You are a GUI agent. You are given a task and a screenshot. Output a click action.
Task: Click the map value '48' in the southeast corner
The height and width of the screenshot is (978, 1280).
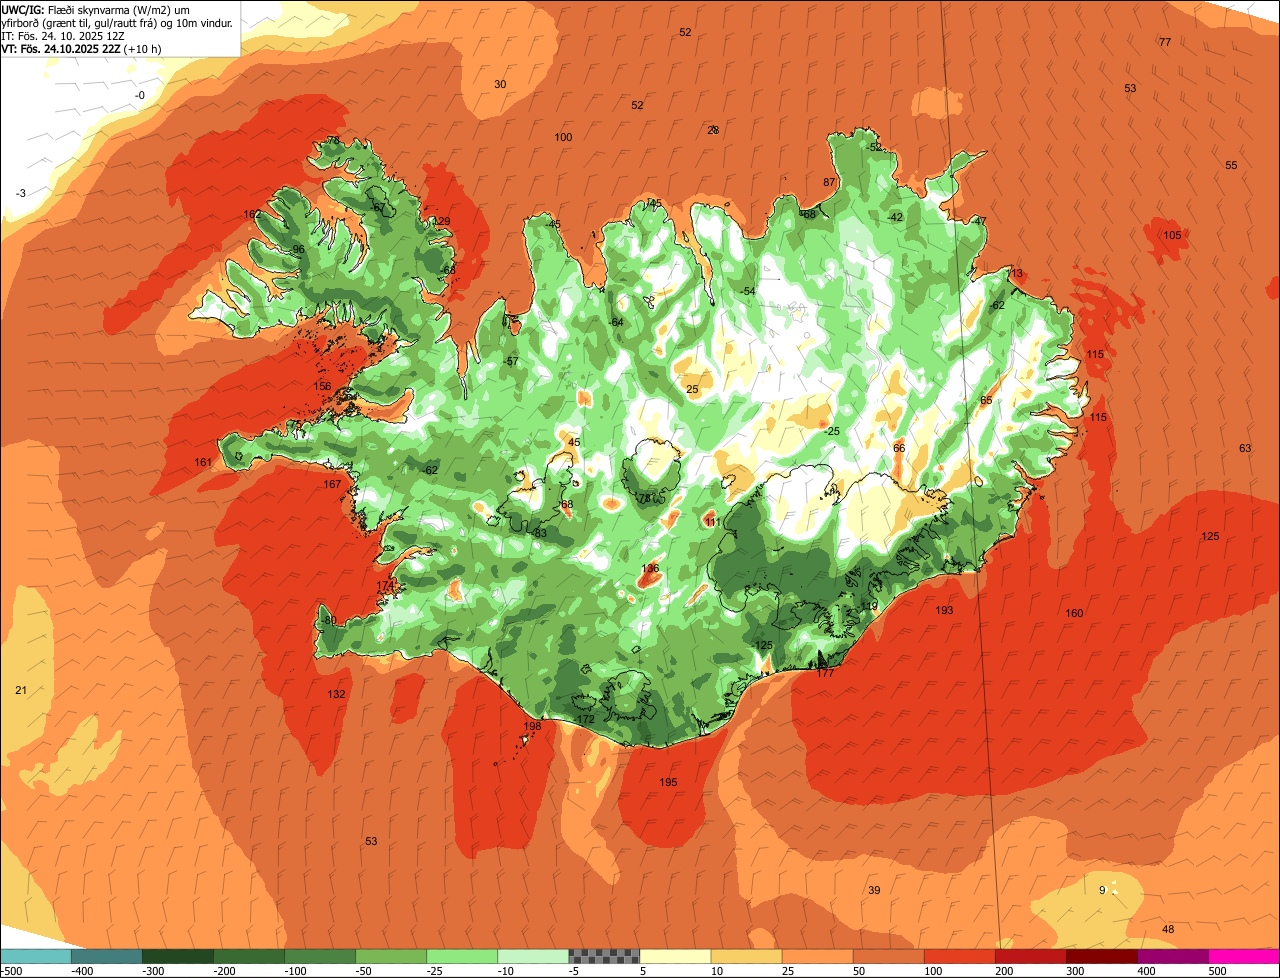point(1168,929)
